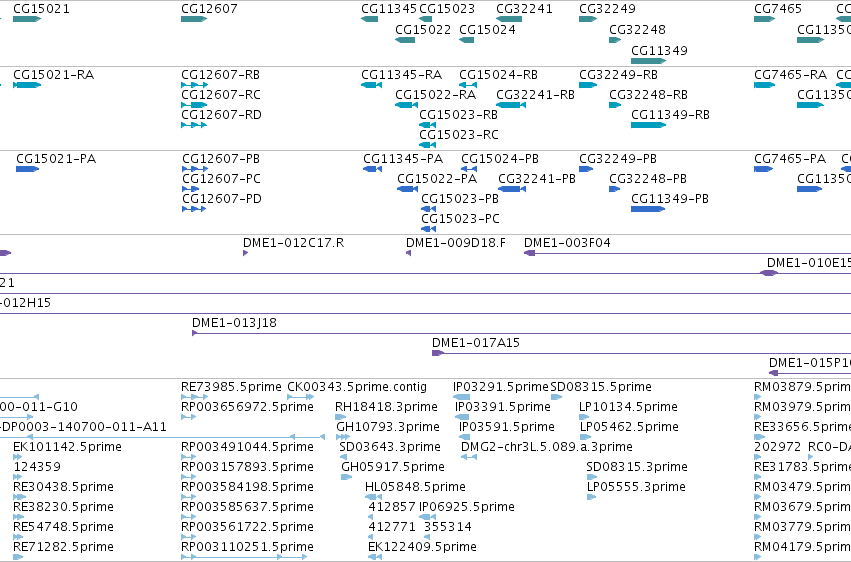Select protein CG12607-PD
The height and width of the screenshot is (562, 851).
[x=194, y=209]
